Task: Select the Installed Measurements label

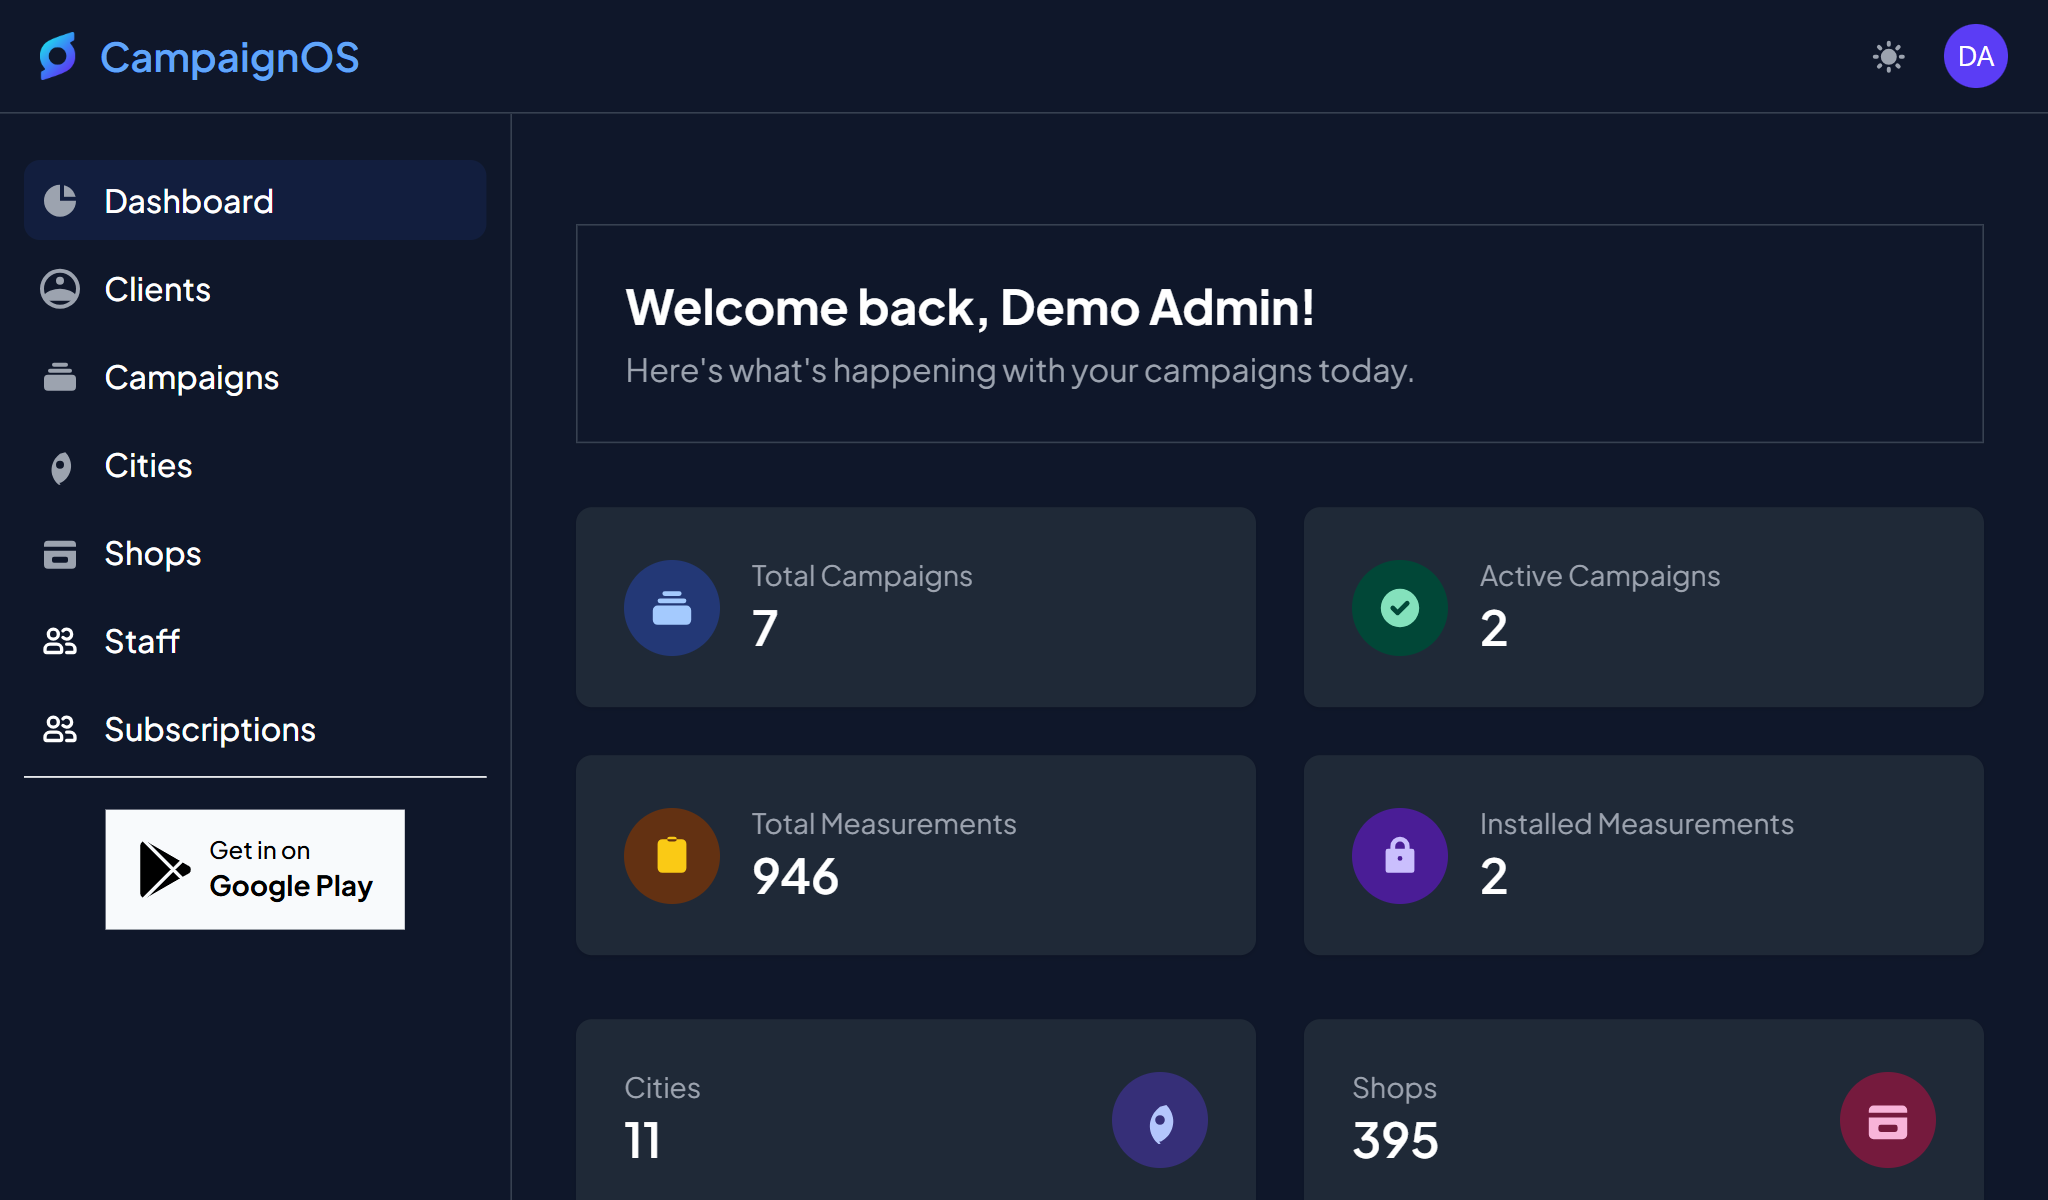Action: tap(1637, 824)
